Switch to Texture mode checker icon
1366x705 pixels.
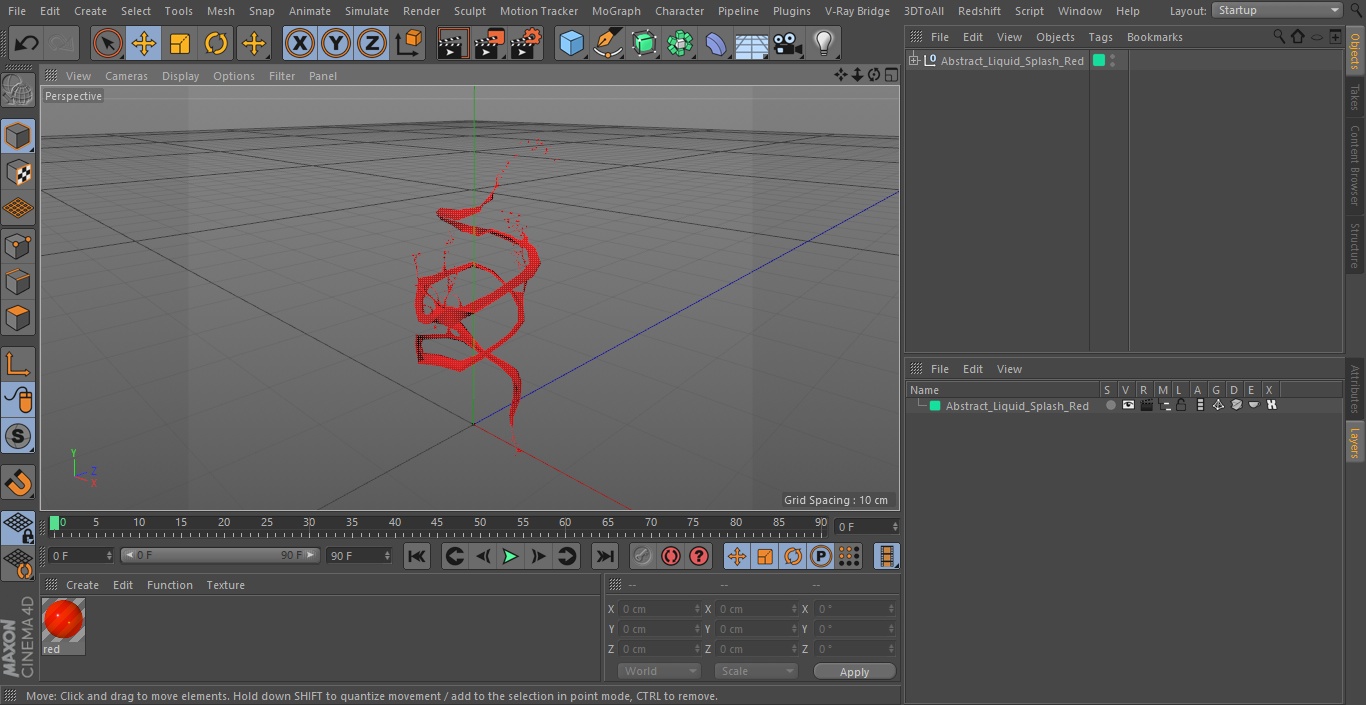pyautogui.click(x=18, y=172)
